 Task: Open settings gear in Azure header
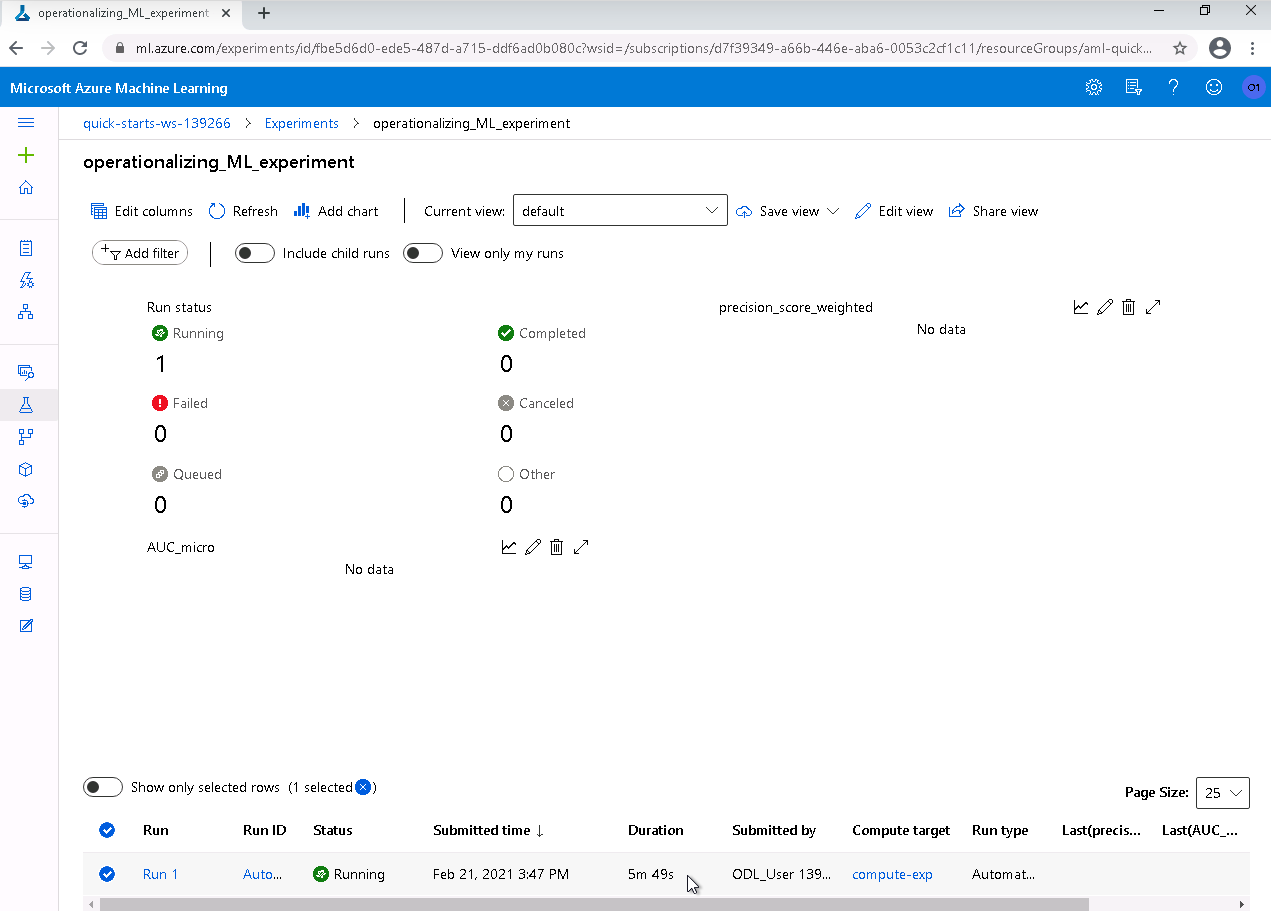[x=1094, y=87]
